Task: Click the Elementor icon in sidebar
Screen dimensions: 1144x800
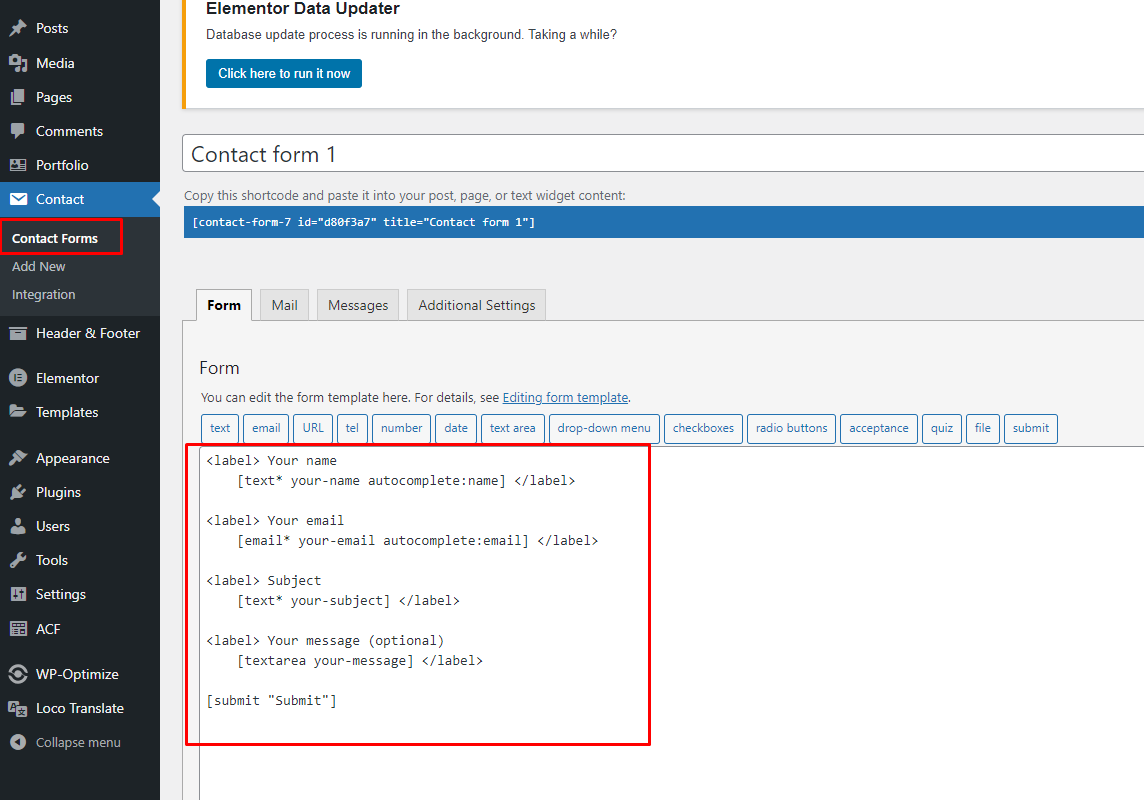Action: [x=18, y=378]
